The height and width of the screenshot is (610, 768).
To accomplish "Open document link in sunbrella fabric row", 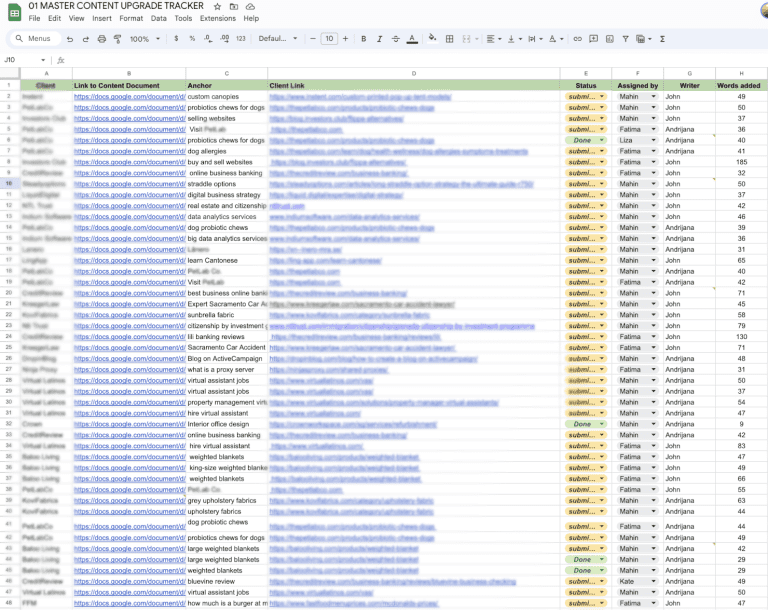I will (x=130, y=315).
